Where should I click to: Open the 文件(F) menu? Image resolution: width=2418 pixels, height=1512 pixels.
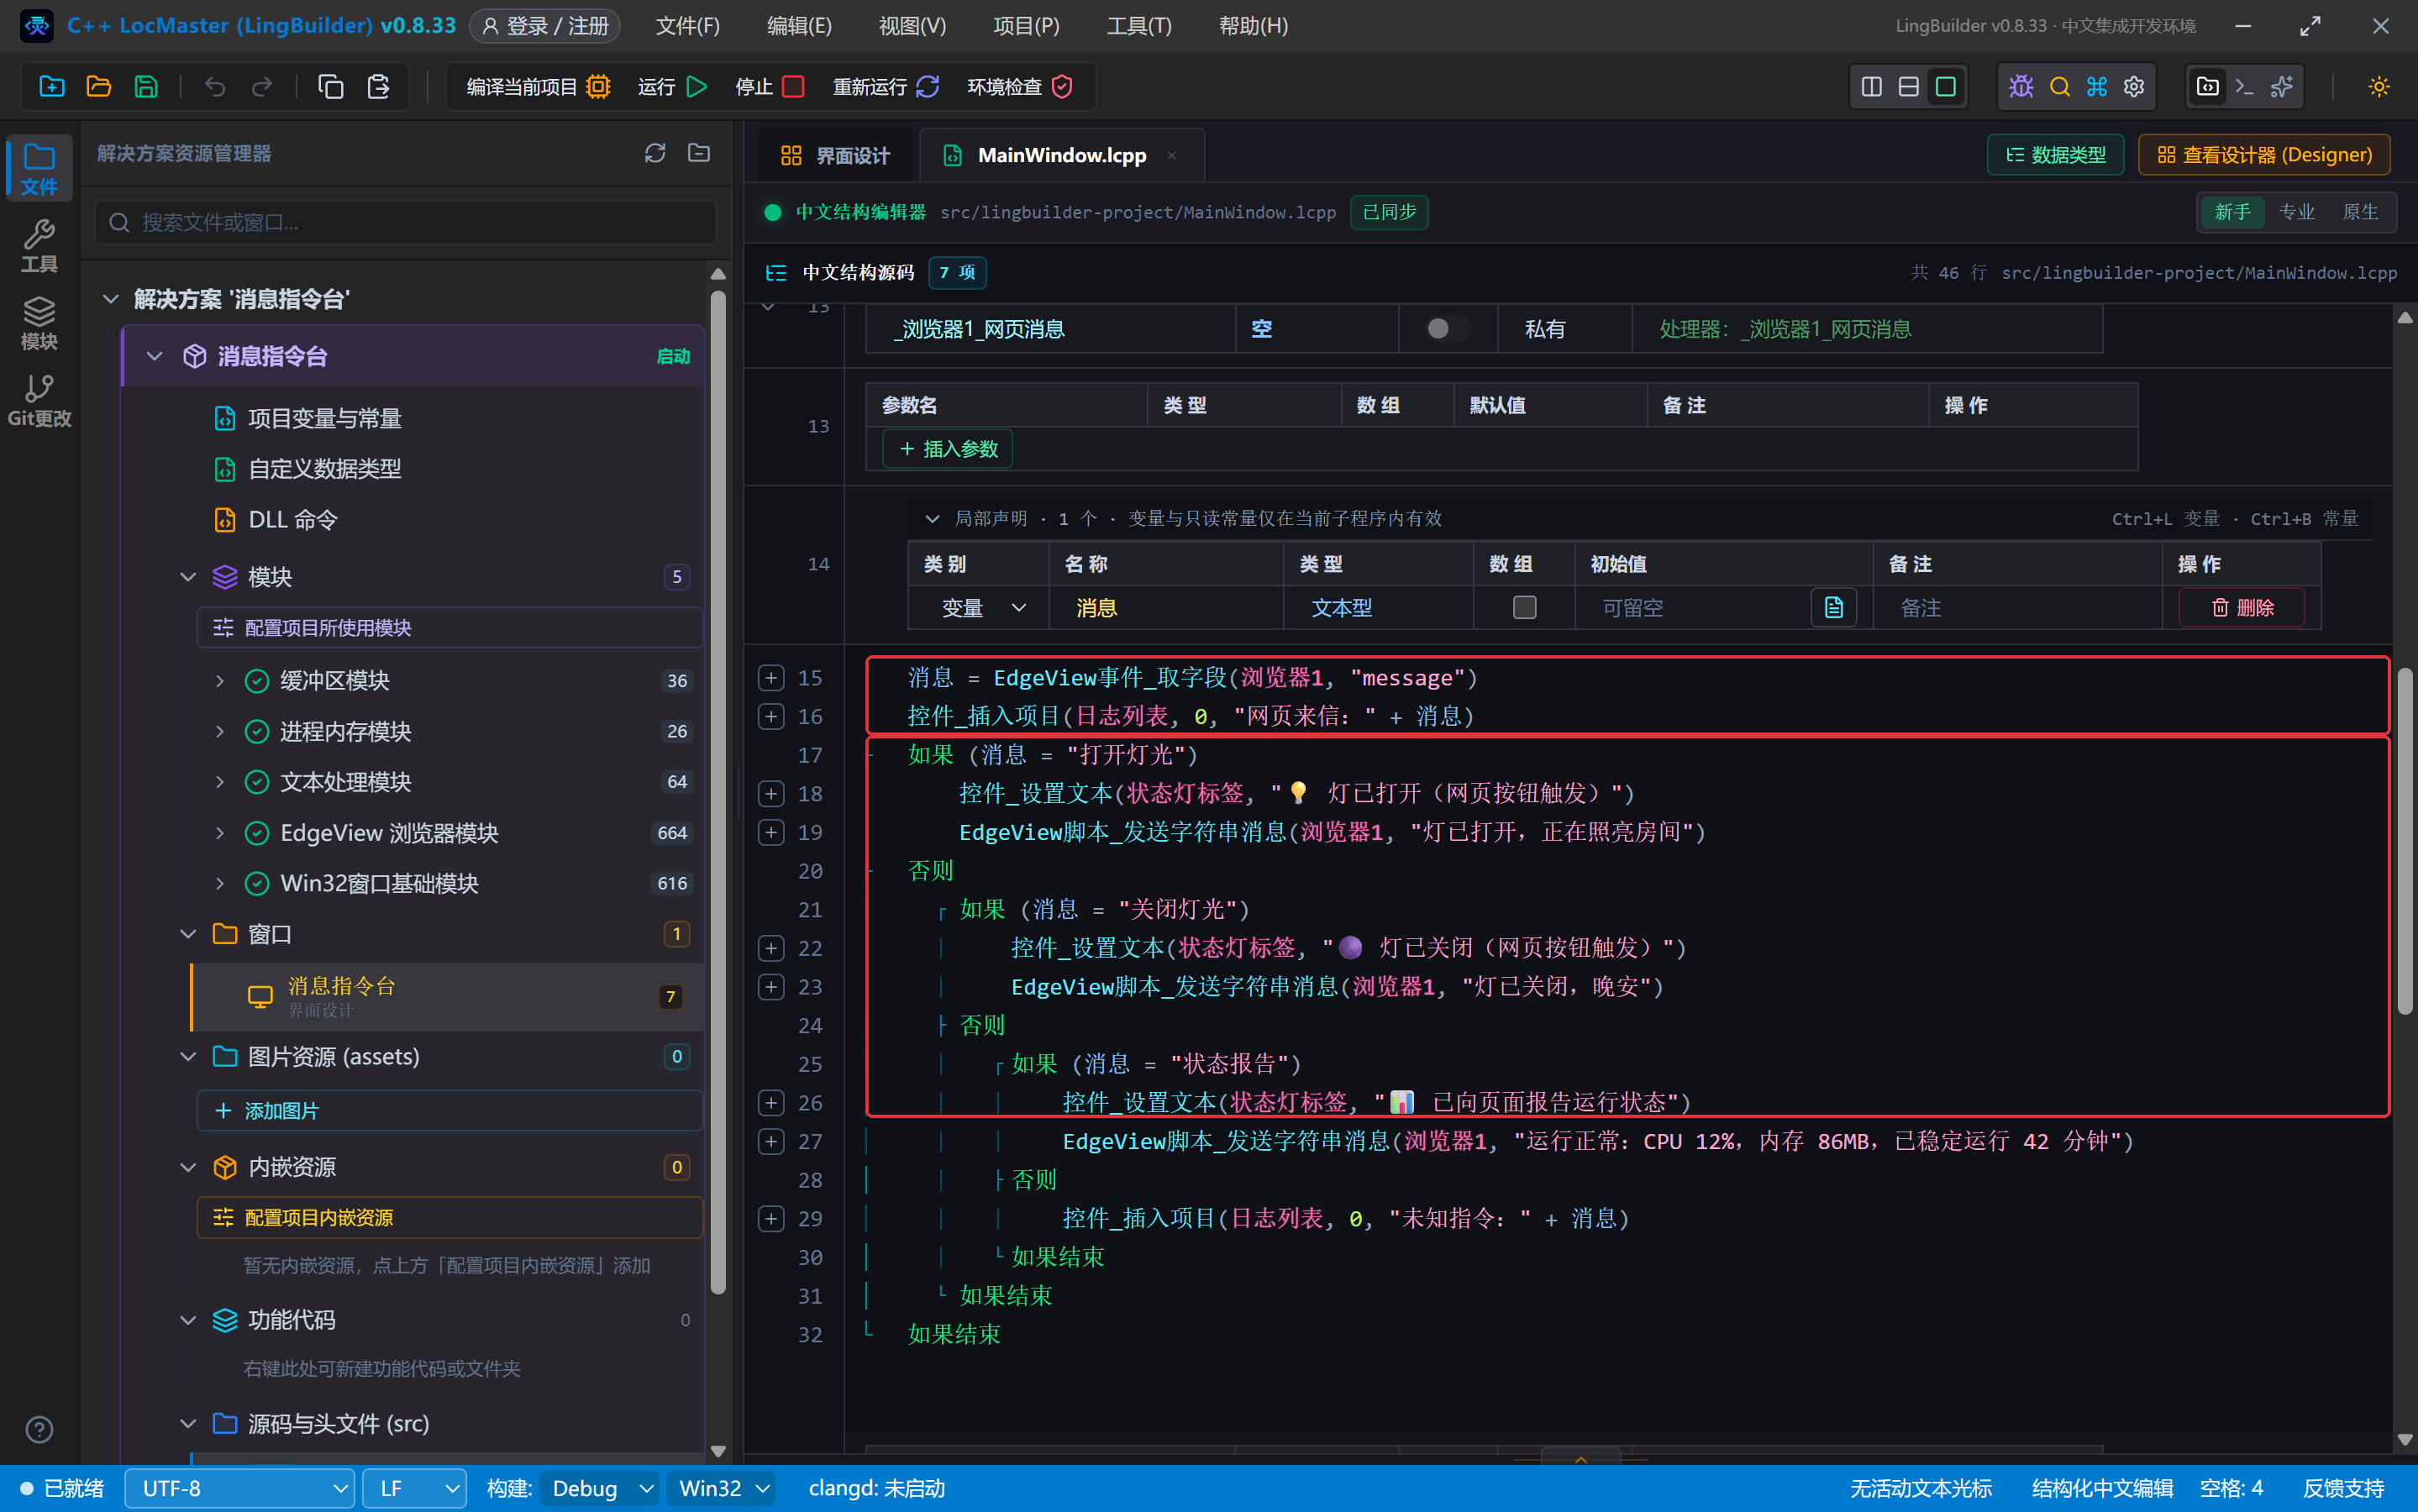[687, 25]
